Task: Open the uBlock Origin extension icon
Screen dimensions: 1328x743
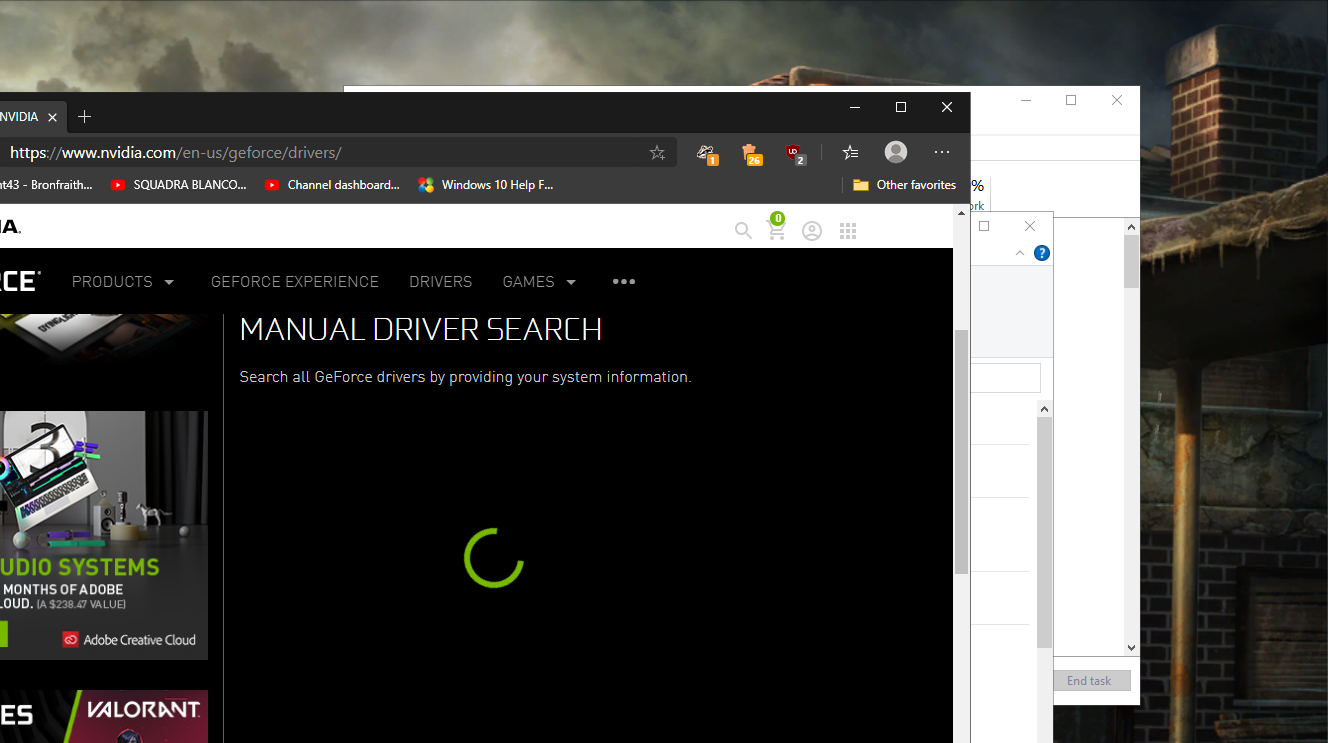Action: click(x=794, y=153)
